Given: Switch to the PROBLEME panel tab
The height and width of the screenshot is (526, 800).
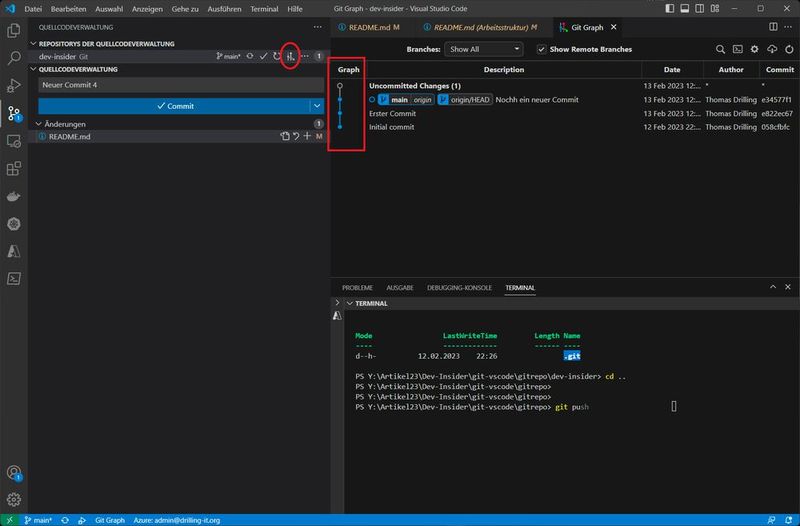Looking at the screenshot, I should (x=357, y=288).
